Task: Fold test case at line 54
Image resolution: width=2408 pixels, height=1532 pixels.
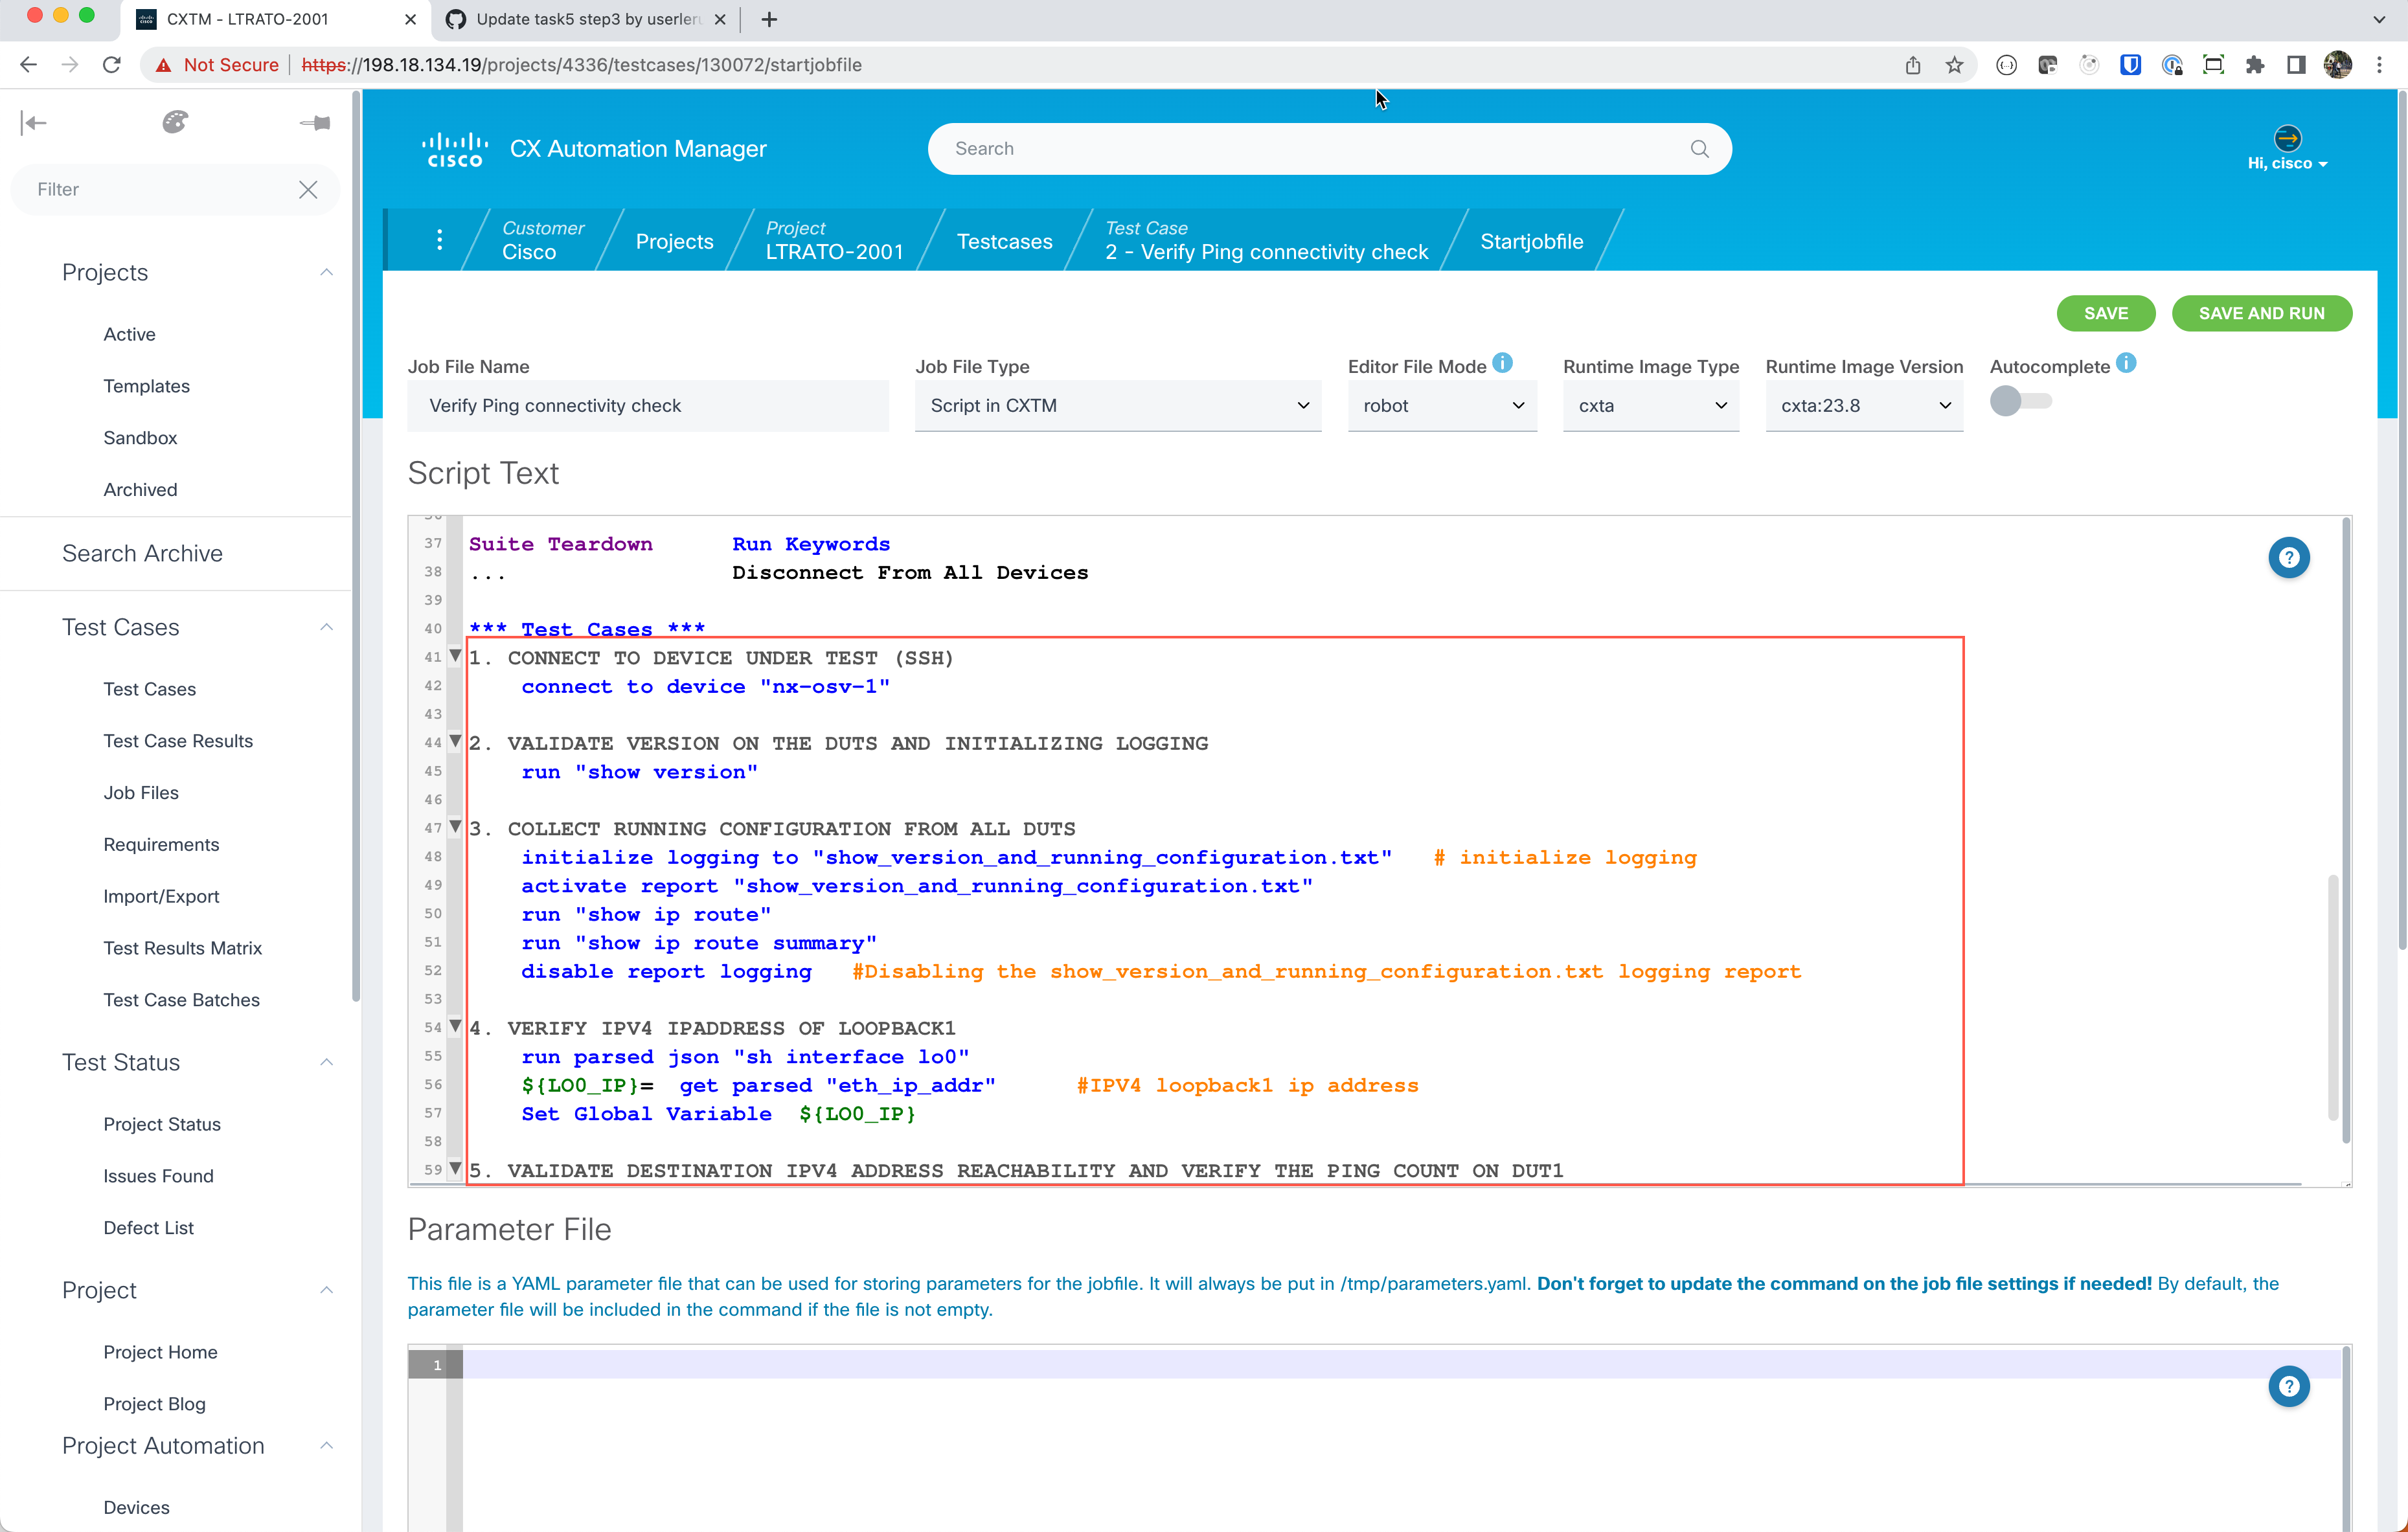Action: point(455,1026)
